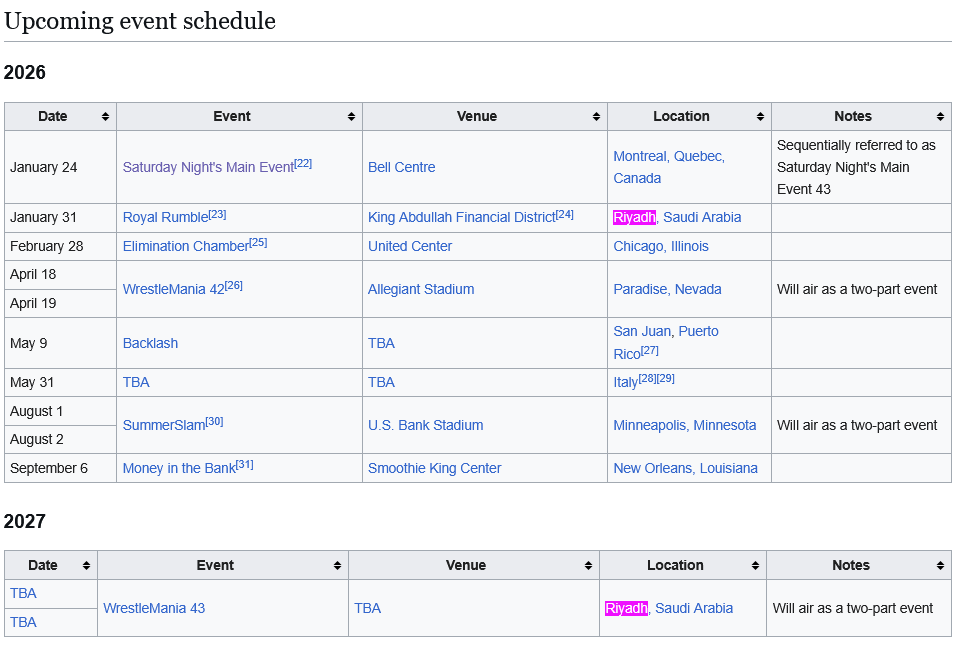Open the Minneapolis, Minnesota link
This screenshot has height=652, width=971.
[x=685, y=425]
